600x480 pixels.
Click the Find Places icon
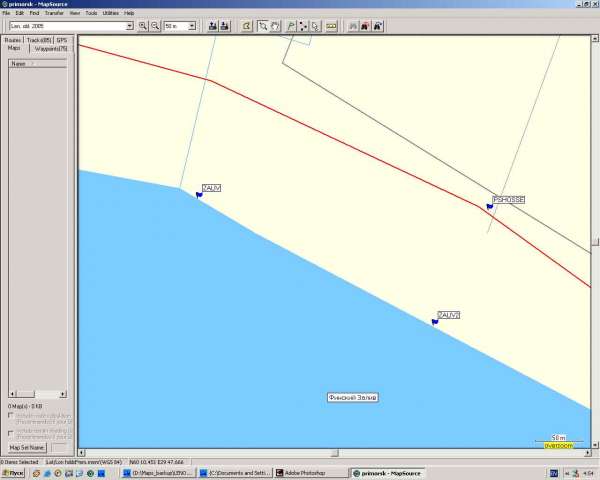click(247, 25)
